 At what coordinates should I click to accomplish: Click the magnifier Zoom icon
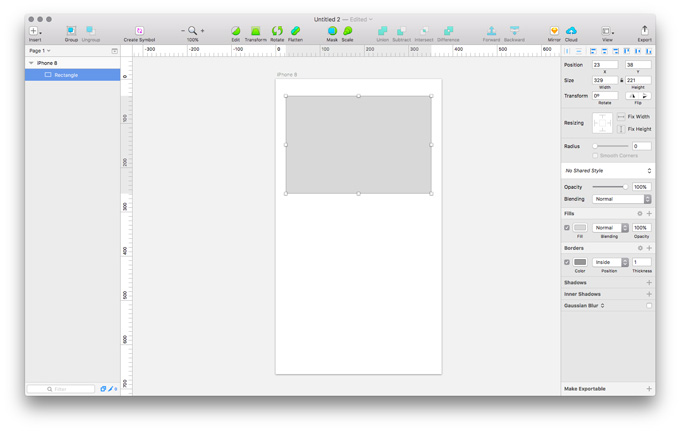click(193, 31)
